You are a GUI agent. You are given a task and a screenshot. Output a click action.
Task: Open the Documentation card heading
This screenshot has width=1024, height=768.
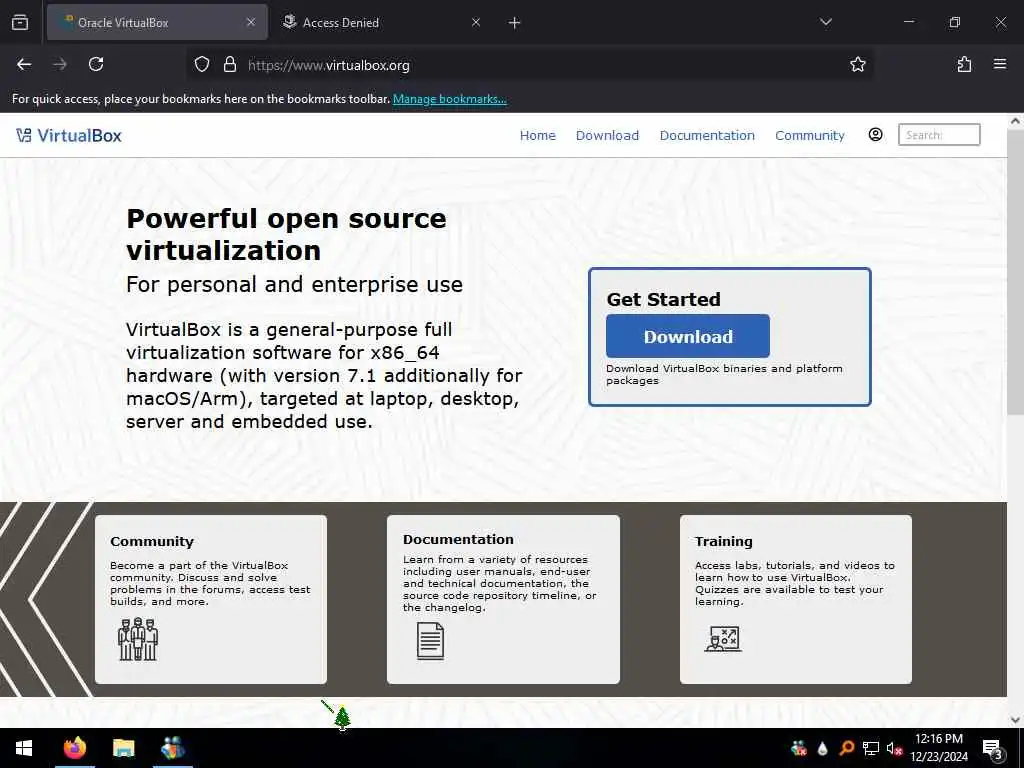click(458, 539)
